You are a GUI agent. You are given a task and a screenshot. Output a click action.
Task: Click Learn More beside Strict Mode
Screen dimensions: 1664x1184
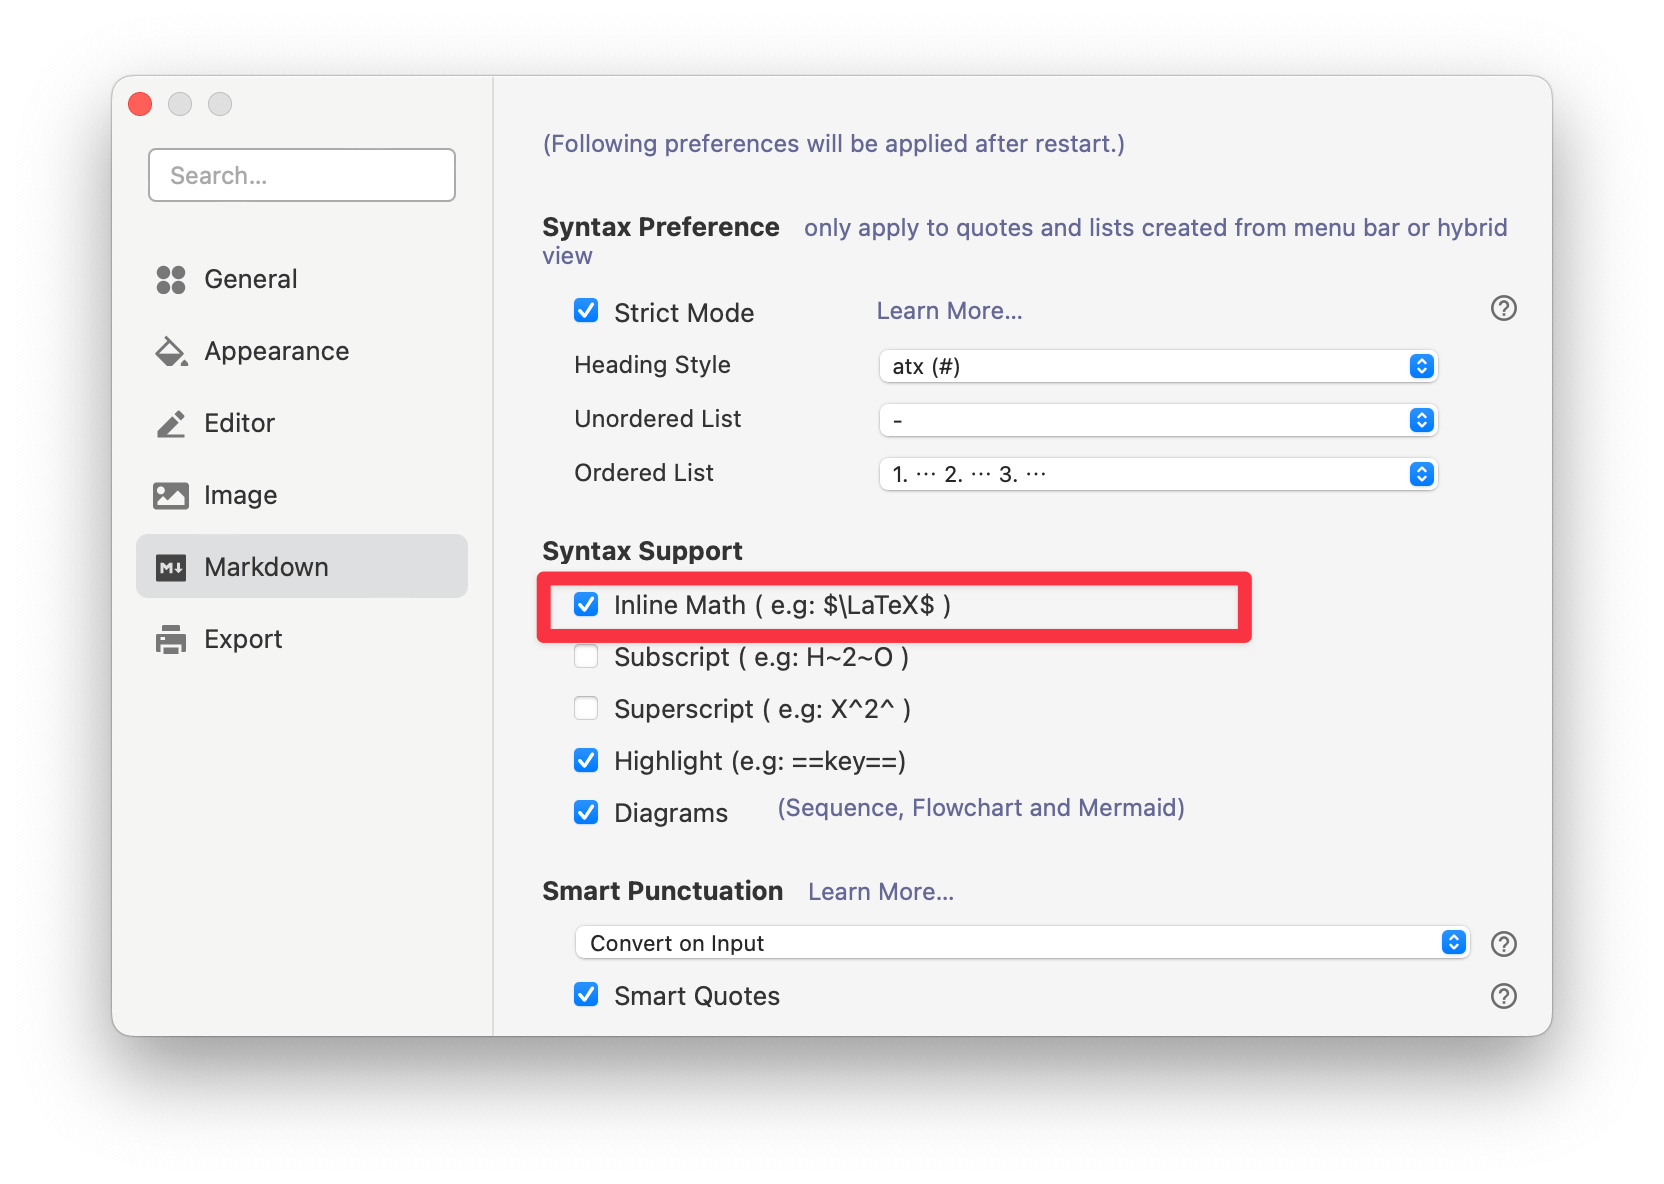click(947, 310)
